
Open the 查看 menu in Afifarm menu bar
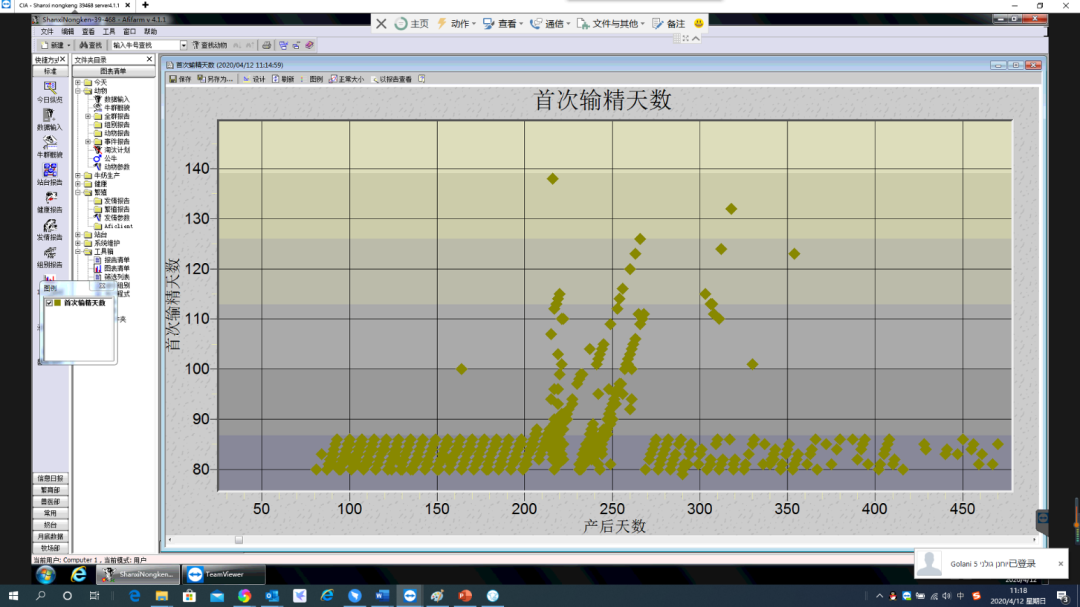coord(88,32)
